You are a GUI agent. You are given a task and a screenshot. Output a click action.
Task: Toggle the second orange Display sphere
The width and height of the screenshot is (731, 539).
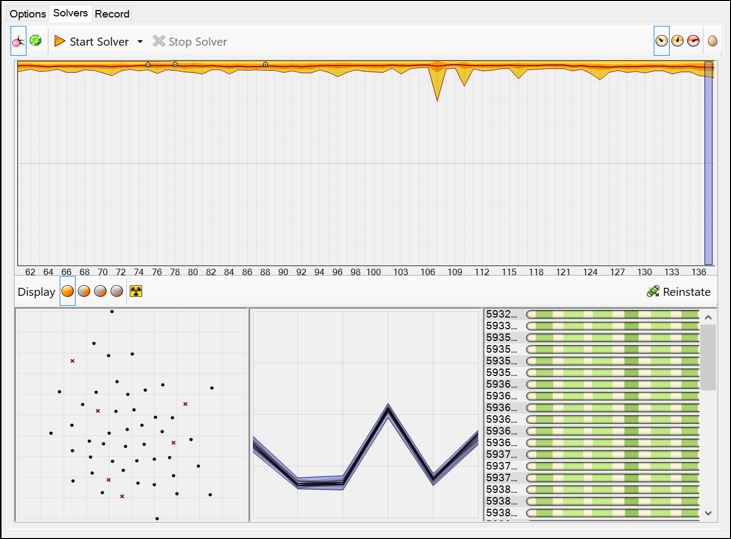pos(84,292)
